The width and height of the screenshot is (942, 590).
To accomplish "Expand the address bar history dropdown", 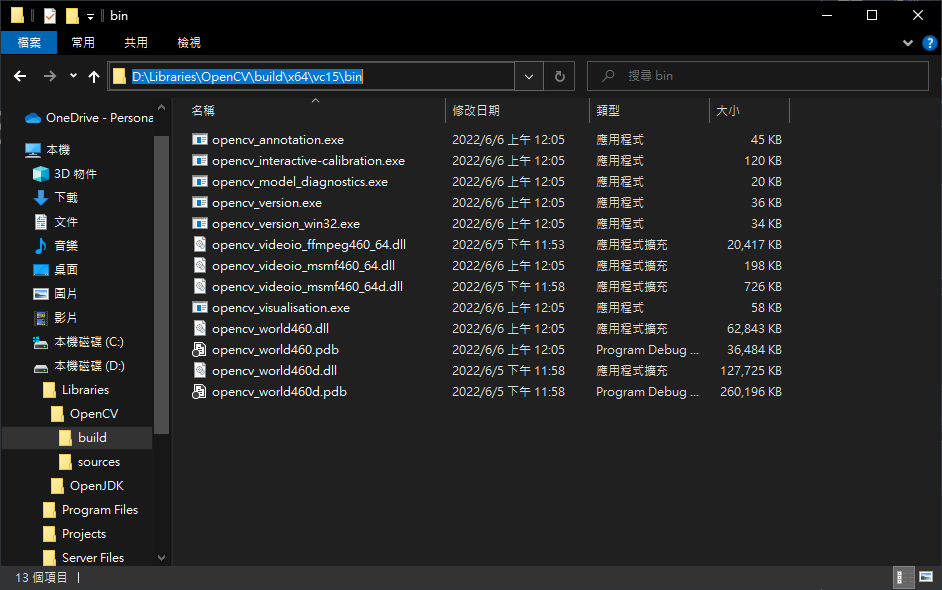I will click(529, 76).
